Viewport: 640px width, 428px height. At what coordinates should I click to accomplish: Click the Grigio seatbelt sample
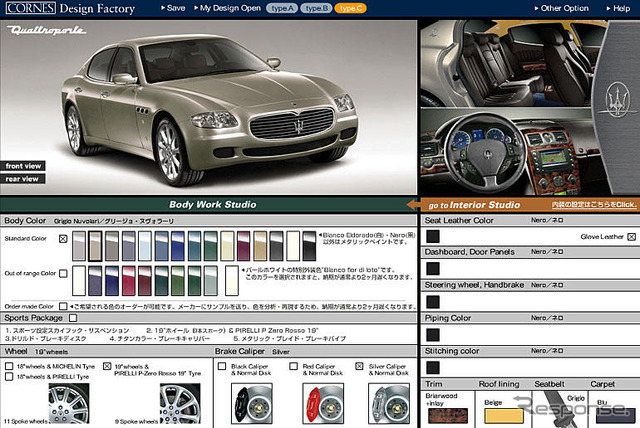561,408
